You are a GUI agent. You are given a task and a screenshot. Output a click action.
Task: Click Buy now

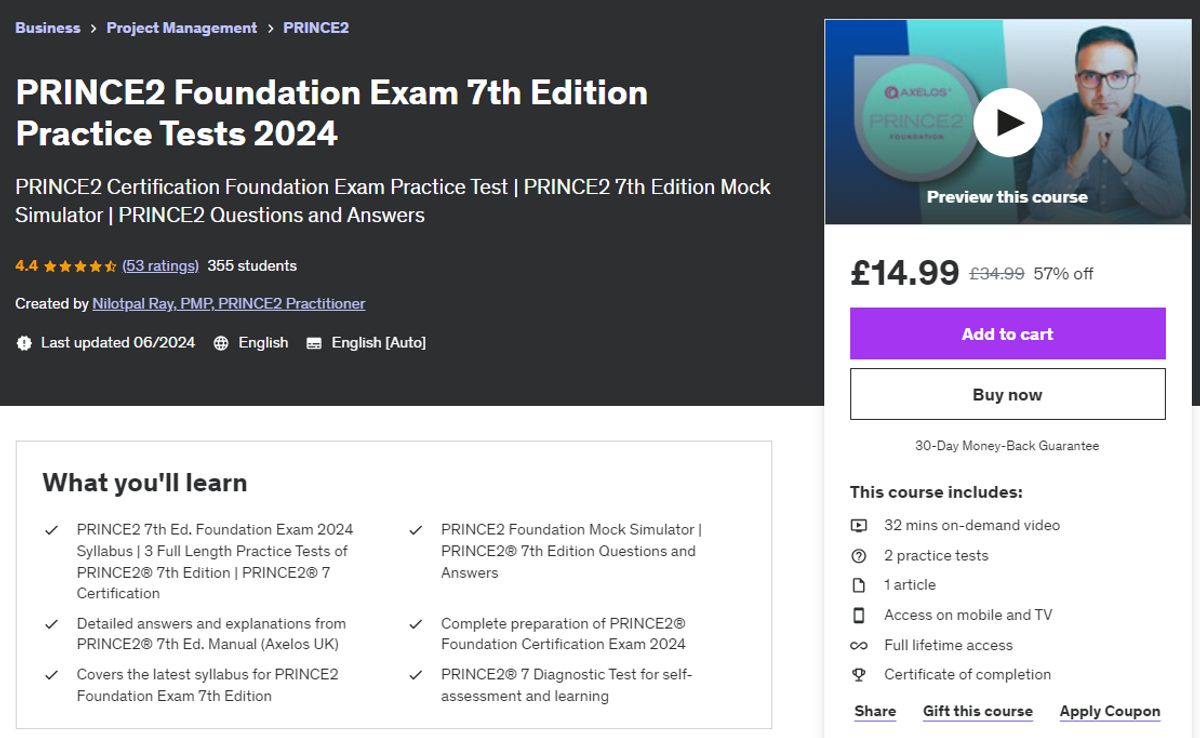click(x=1007, y=393)
